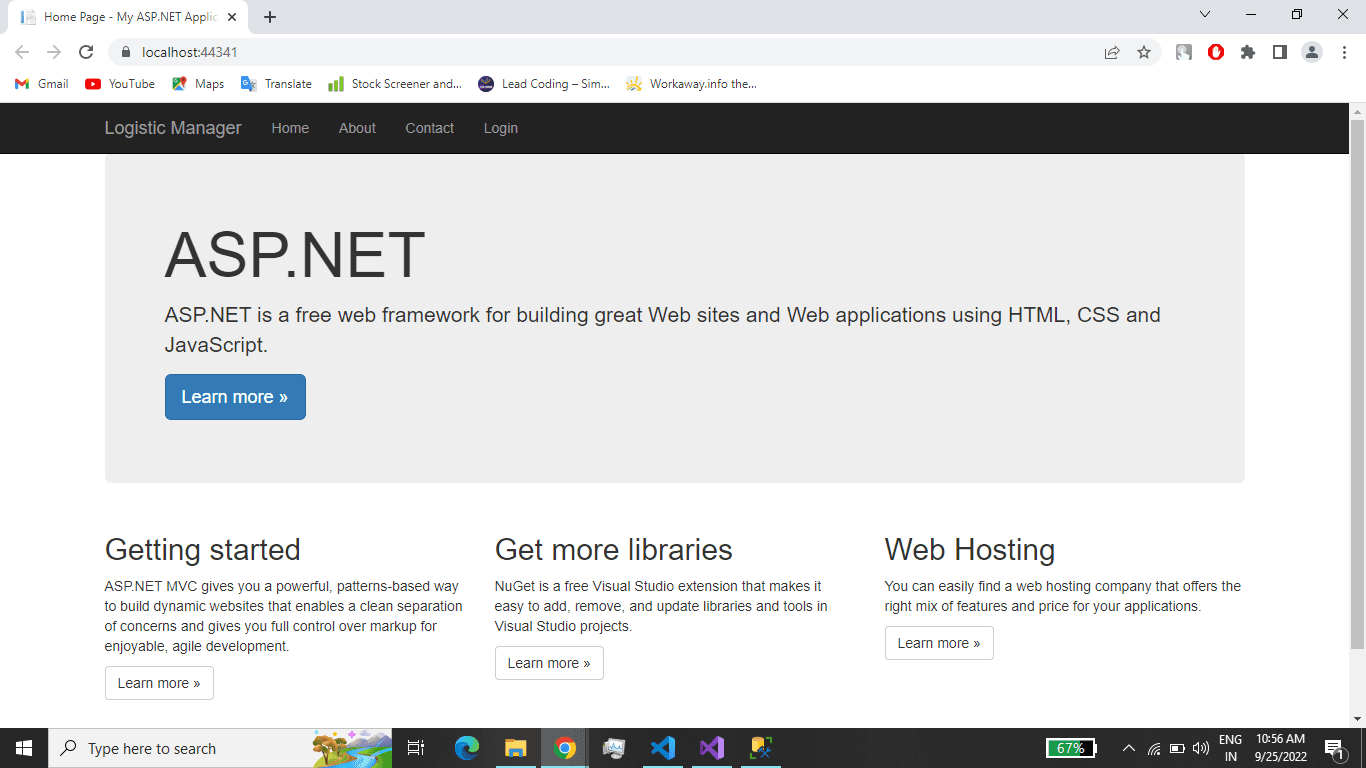Click the grey extension icon beside the star
Viewport: 1366px width, 768px height.
pos(1184,52)
